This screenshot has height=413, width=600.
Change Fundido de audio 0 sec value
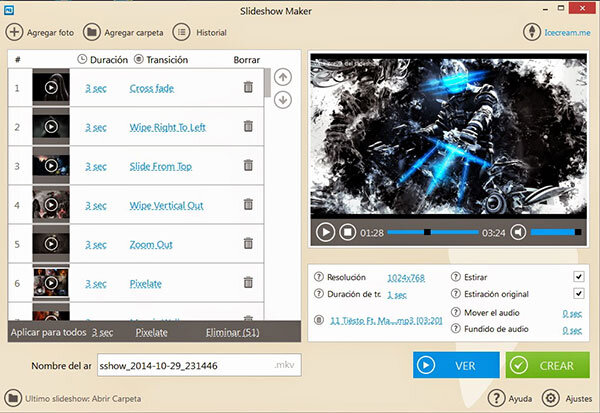point(572,330)
